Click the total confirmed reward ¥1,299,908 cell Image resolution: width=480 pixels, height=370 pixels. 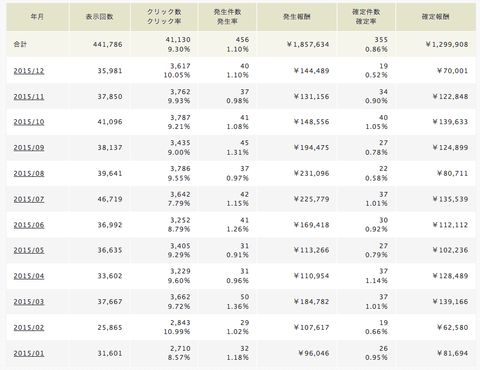(447, 44)
